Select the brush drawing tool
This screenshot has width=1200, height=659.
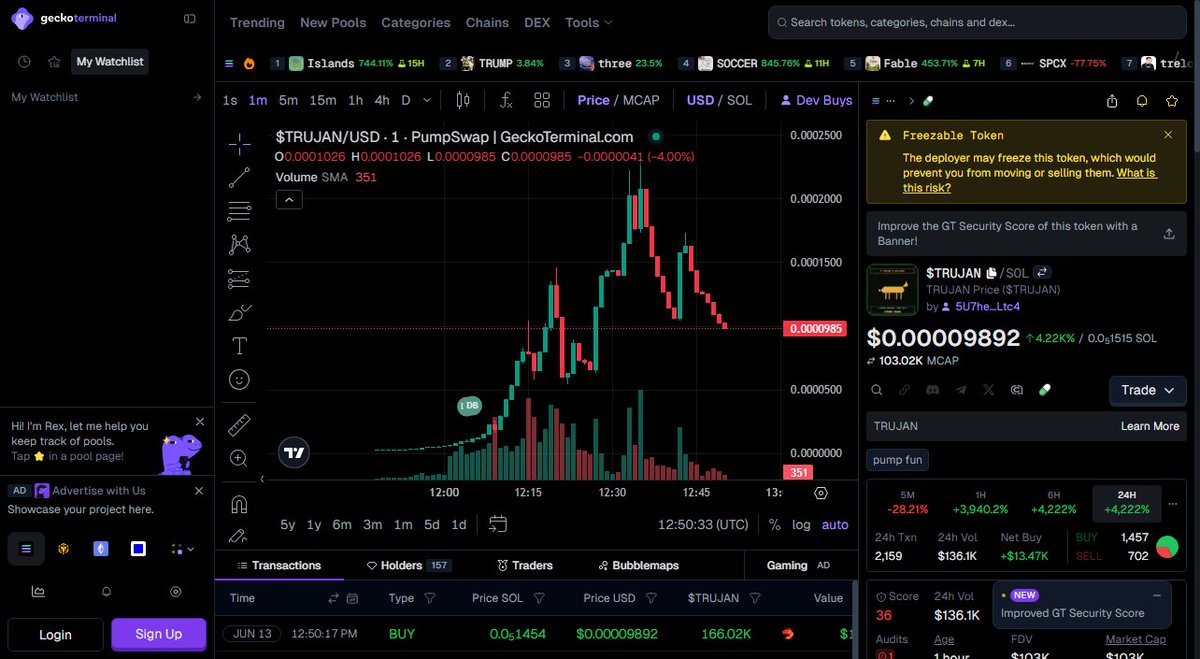pyautogui.click(x=239, y=313)
